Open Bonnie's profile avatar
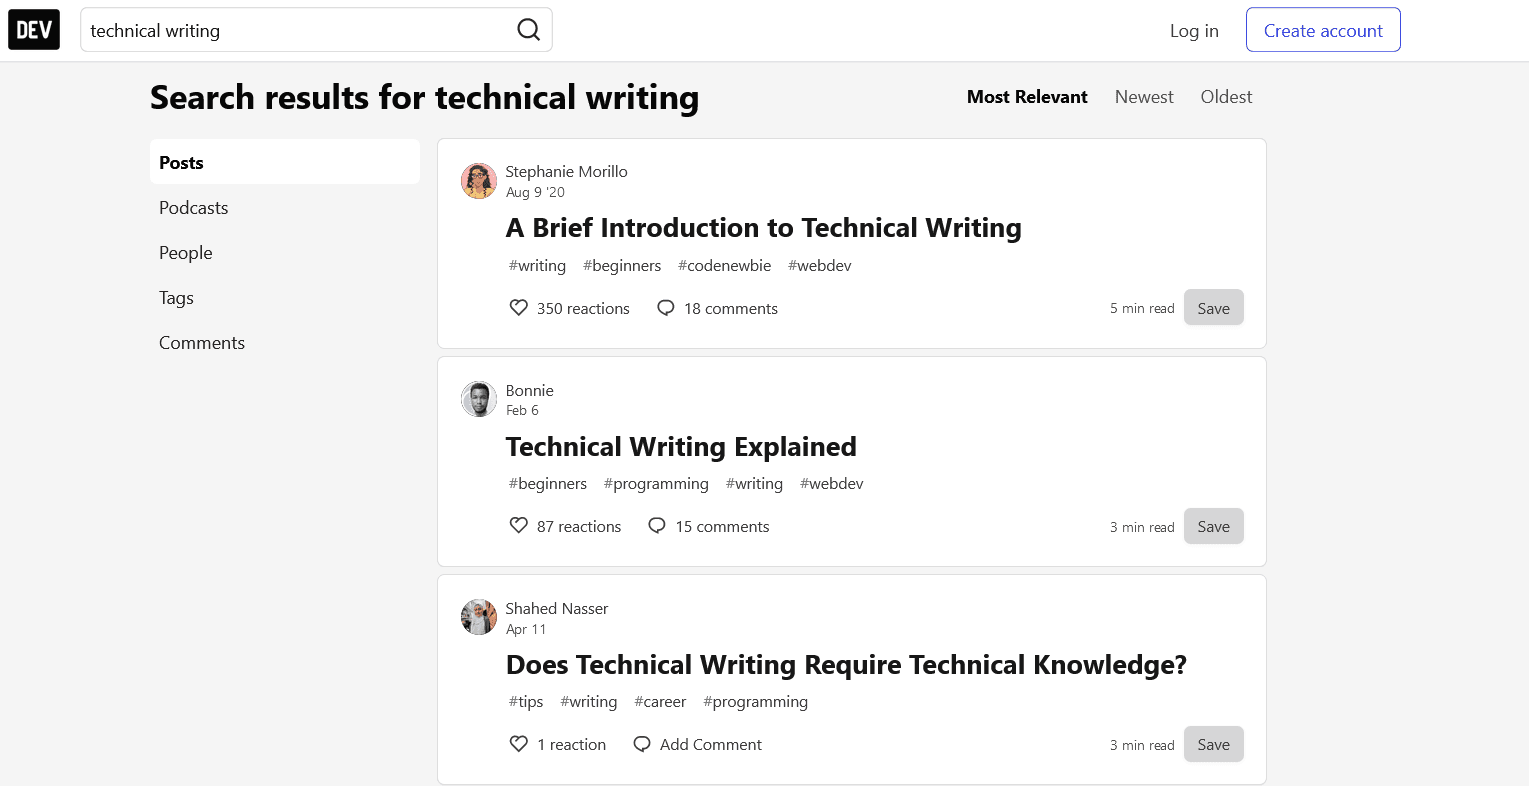This screenshot has height=786, width=1529. [x=479, y=399]
